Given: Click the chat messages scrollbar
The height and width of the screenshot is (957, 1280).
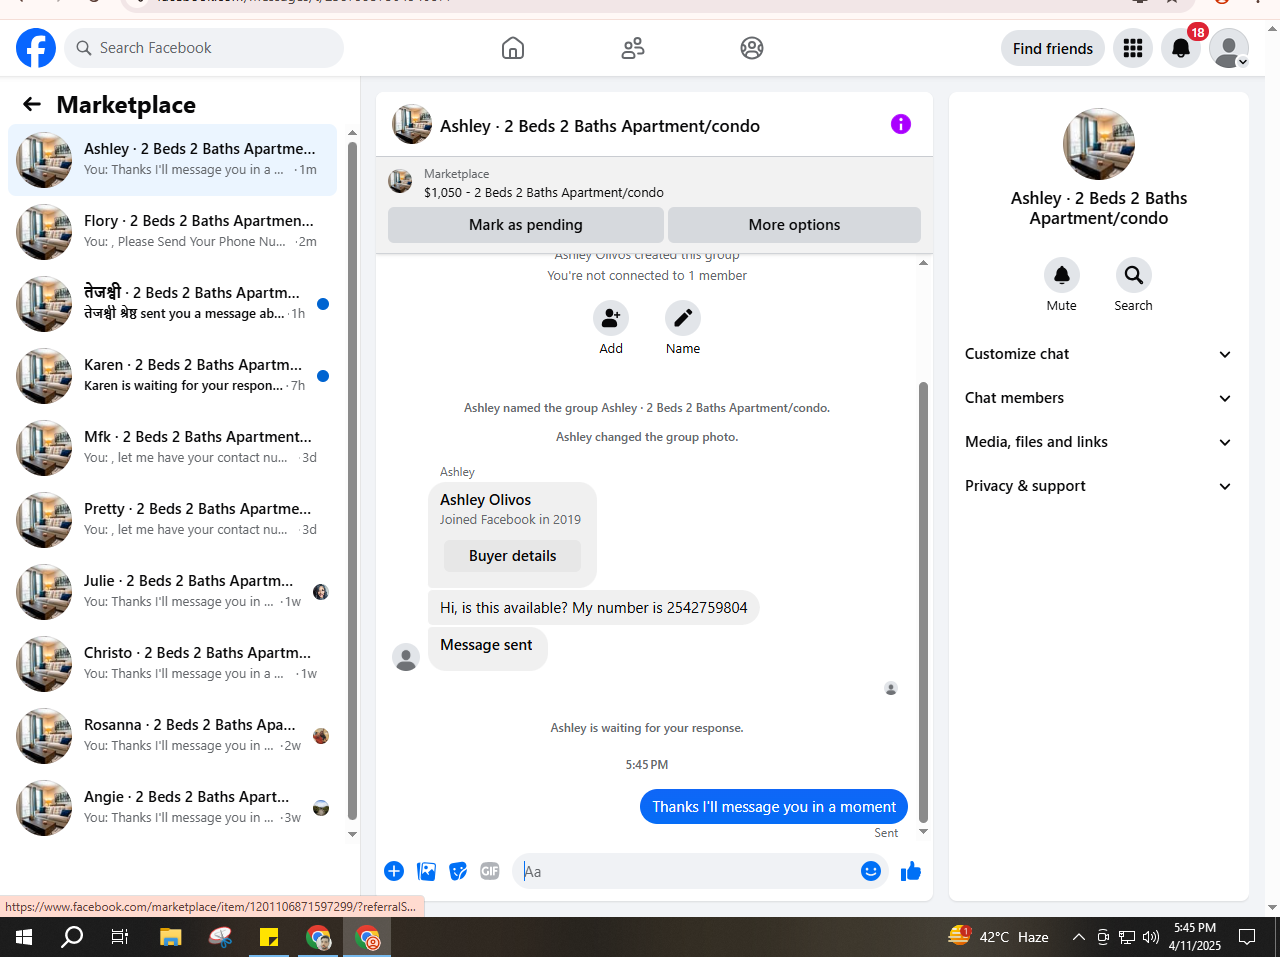Looking at the screenshot, I should [x=923, y=600].
